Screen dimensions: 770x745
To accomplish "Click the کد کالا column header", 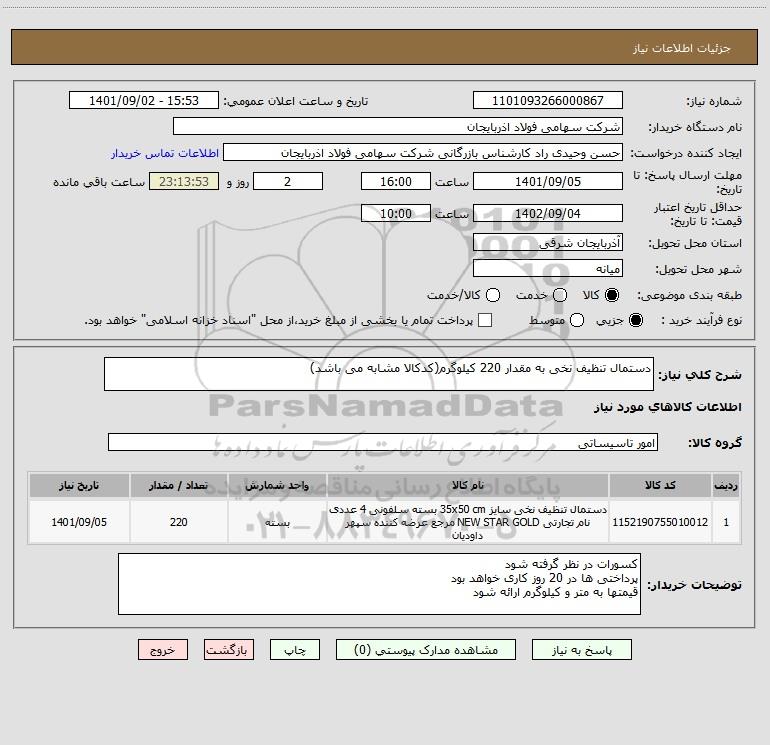I will (x=660, y=485).
